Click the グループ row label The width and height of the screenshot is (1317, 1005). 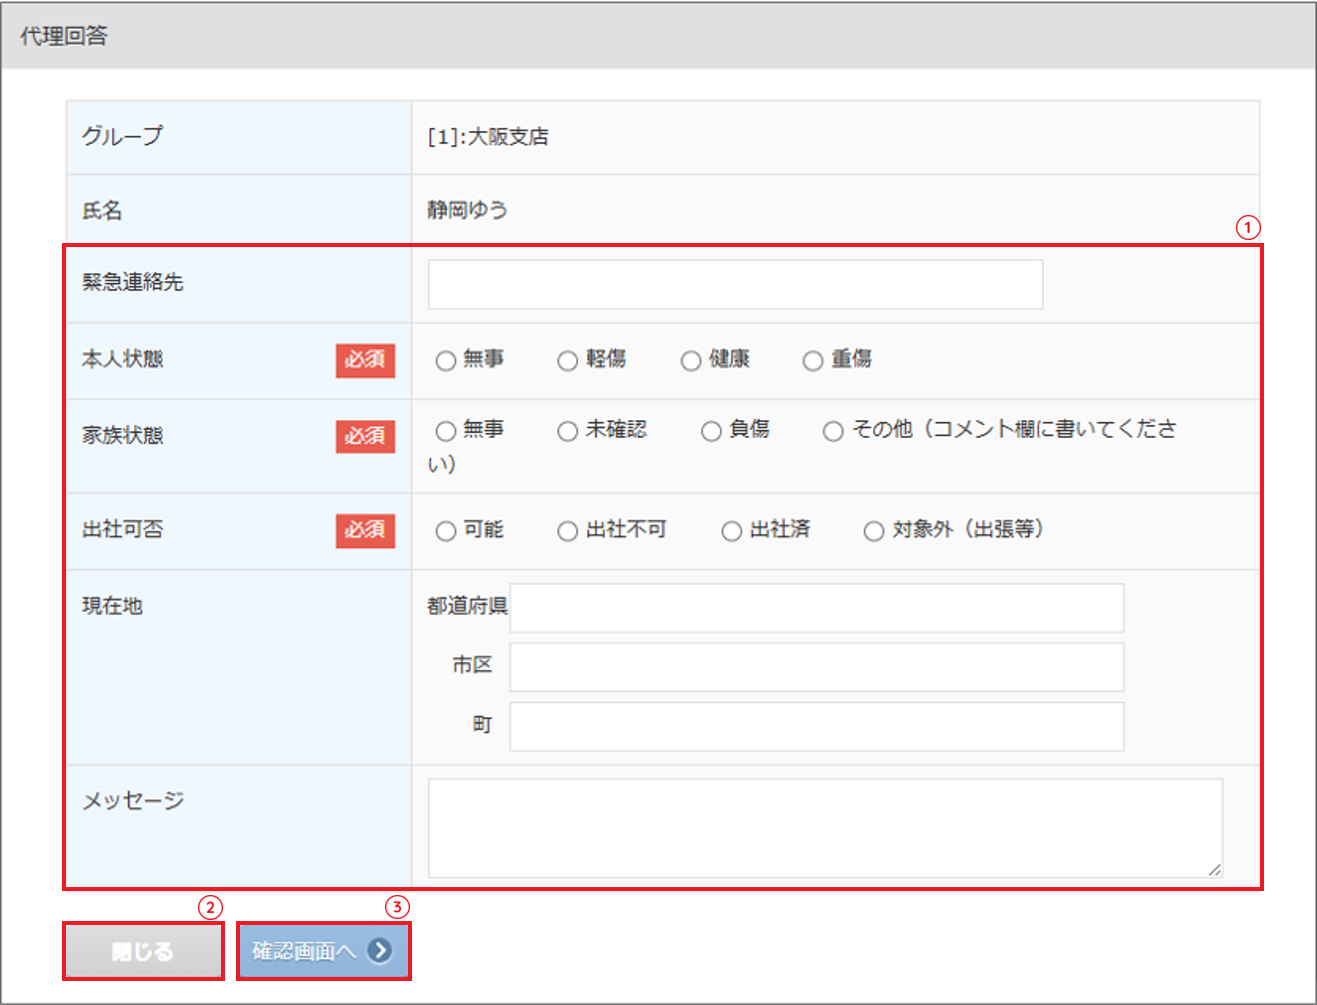click(122, 136)
